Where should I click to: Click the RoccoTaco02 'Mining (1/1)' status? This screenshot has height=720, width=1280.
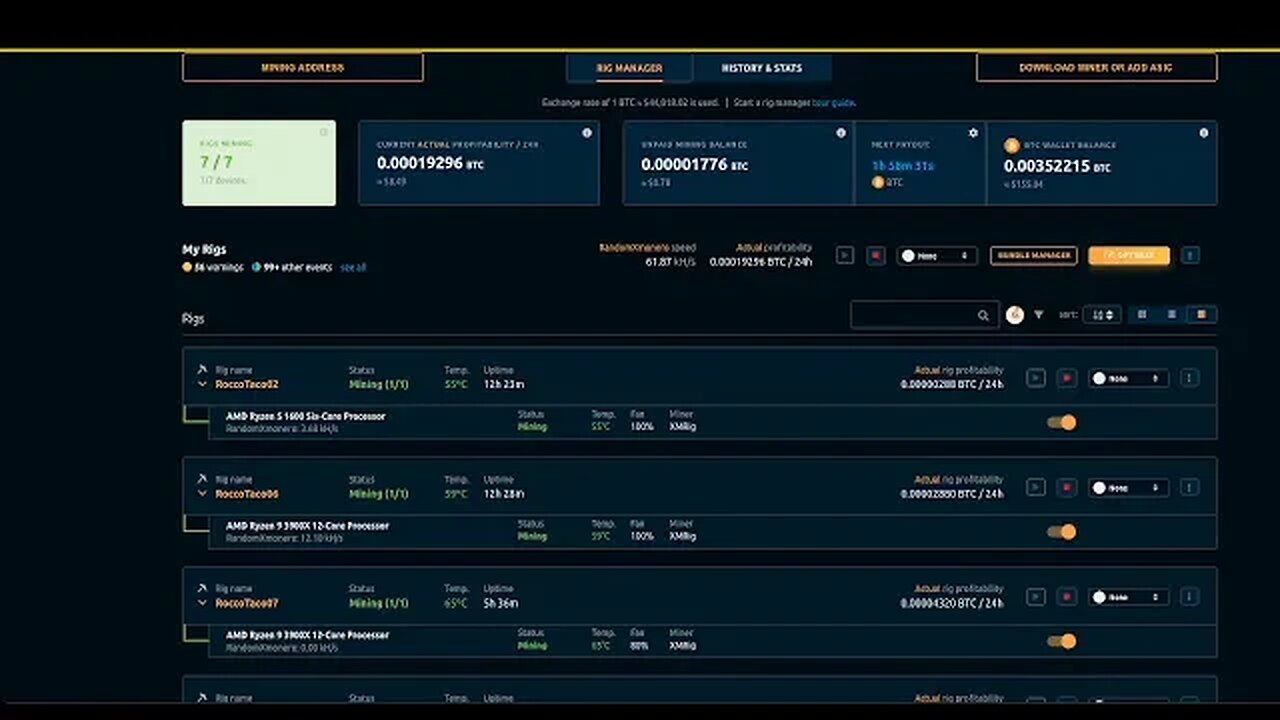pyautogui.click(x=379, y=384)
